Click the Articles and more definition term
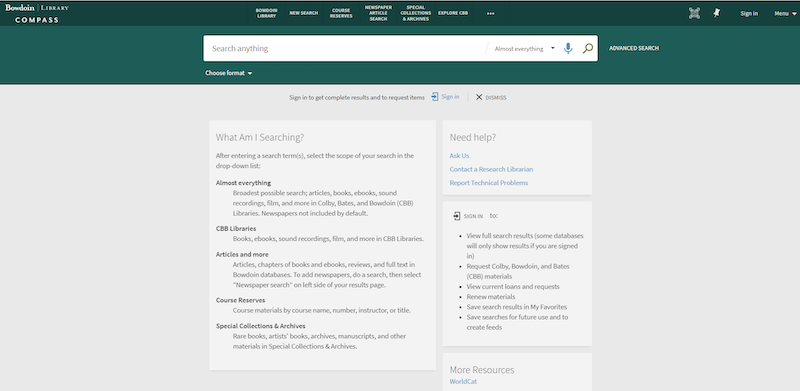Viewport: 800px width, 391px height. pyautogui.click(x=242, y=254)
